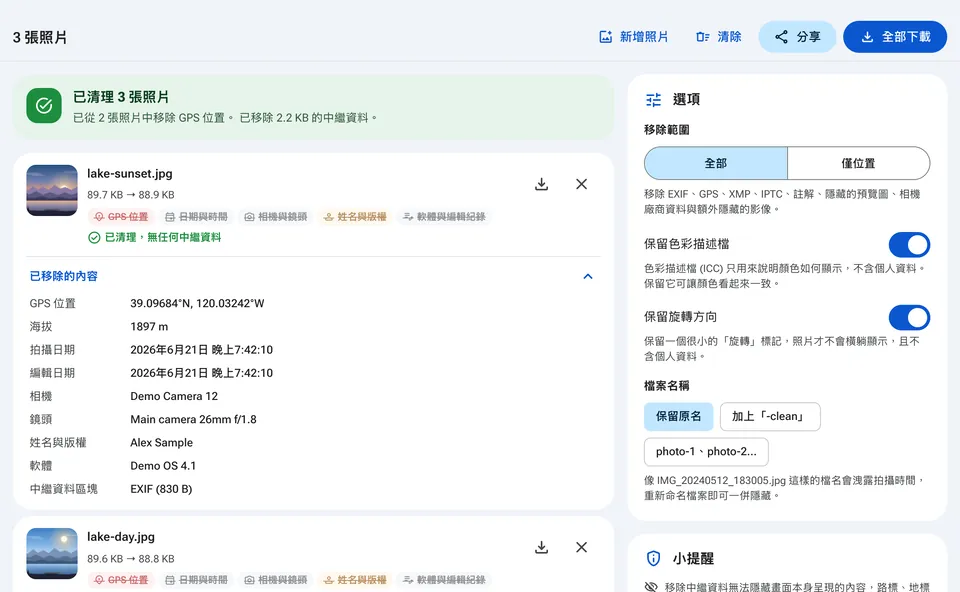Click 相機與鏡頭 tag under lake-sunset.jpg
Viewport: 960px width, 592px height.
(x=276, y=217)
